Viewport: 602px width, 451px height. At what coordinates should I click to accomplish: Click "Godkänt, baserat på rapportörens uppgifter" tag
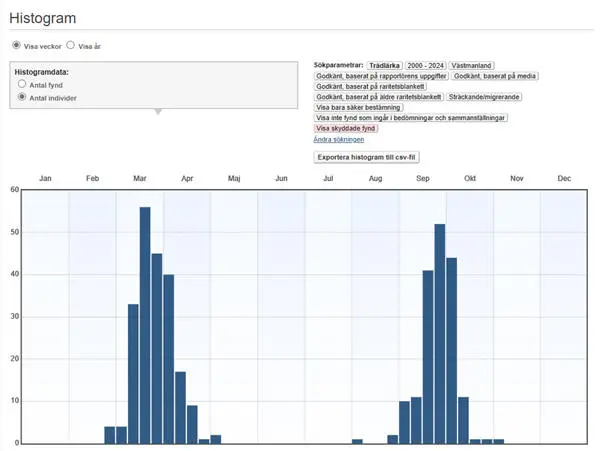tap(380, 76)
